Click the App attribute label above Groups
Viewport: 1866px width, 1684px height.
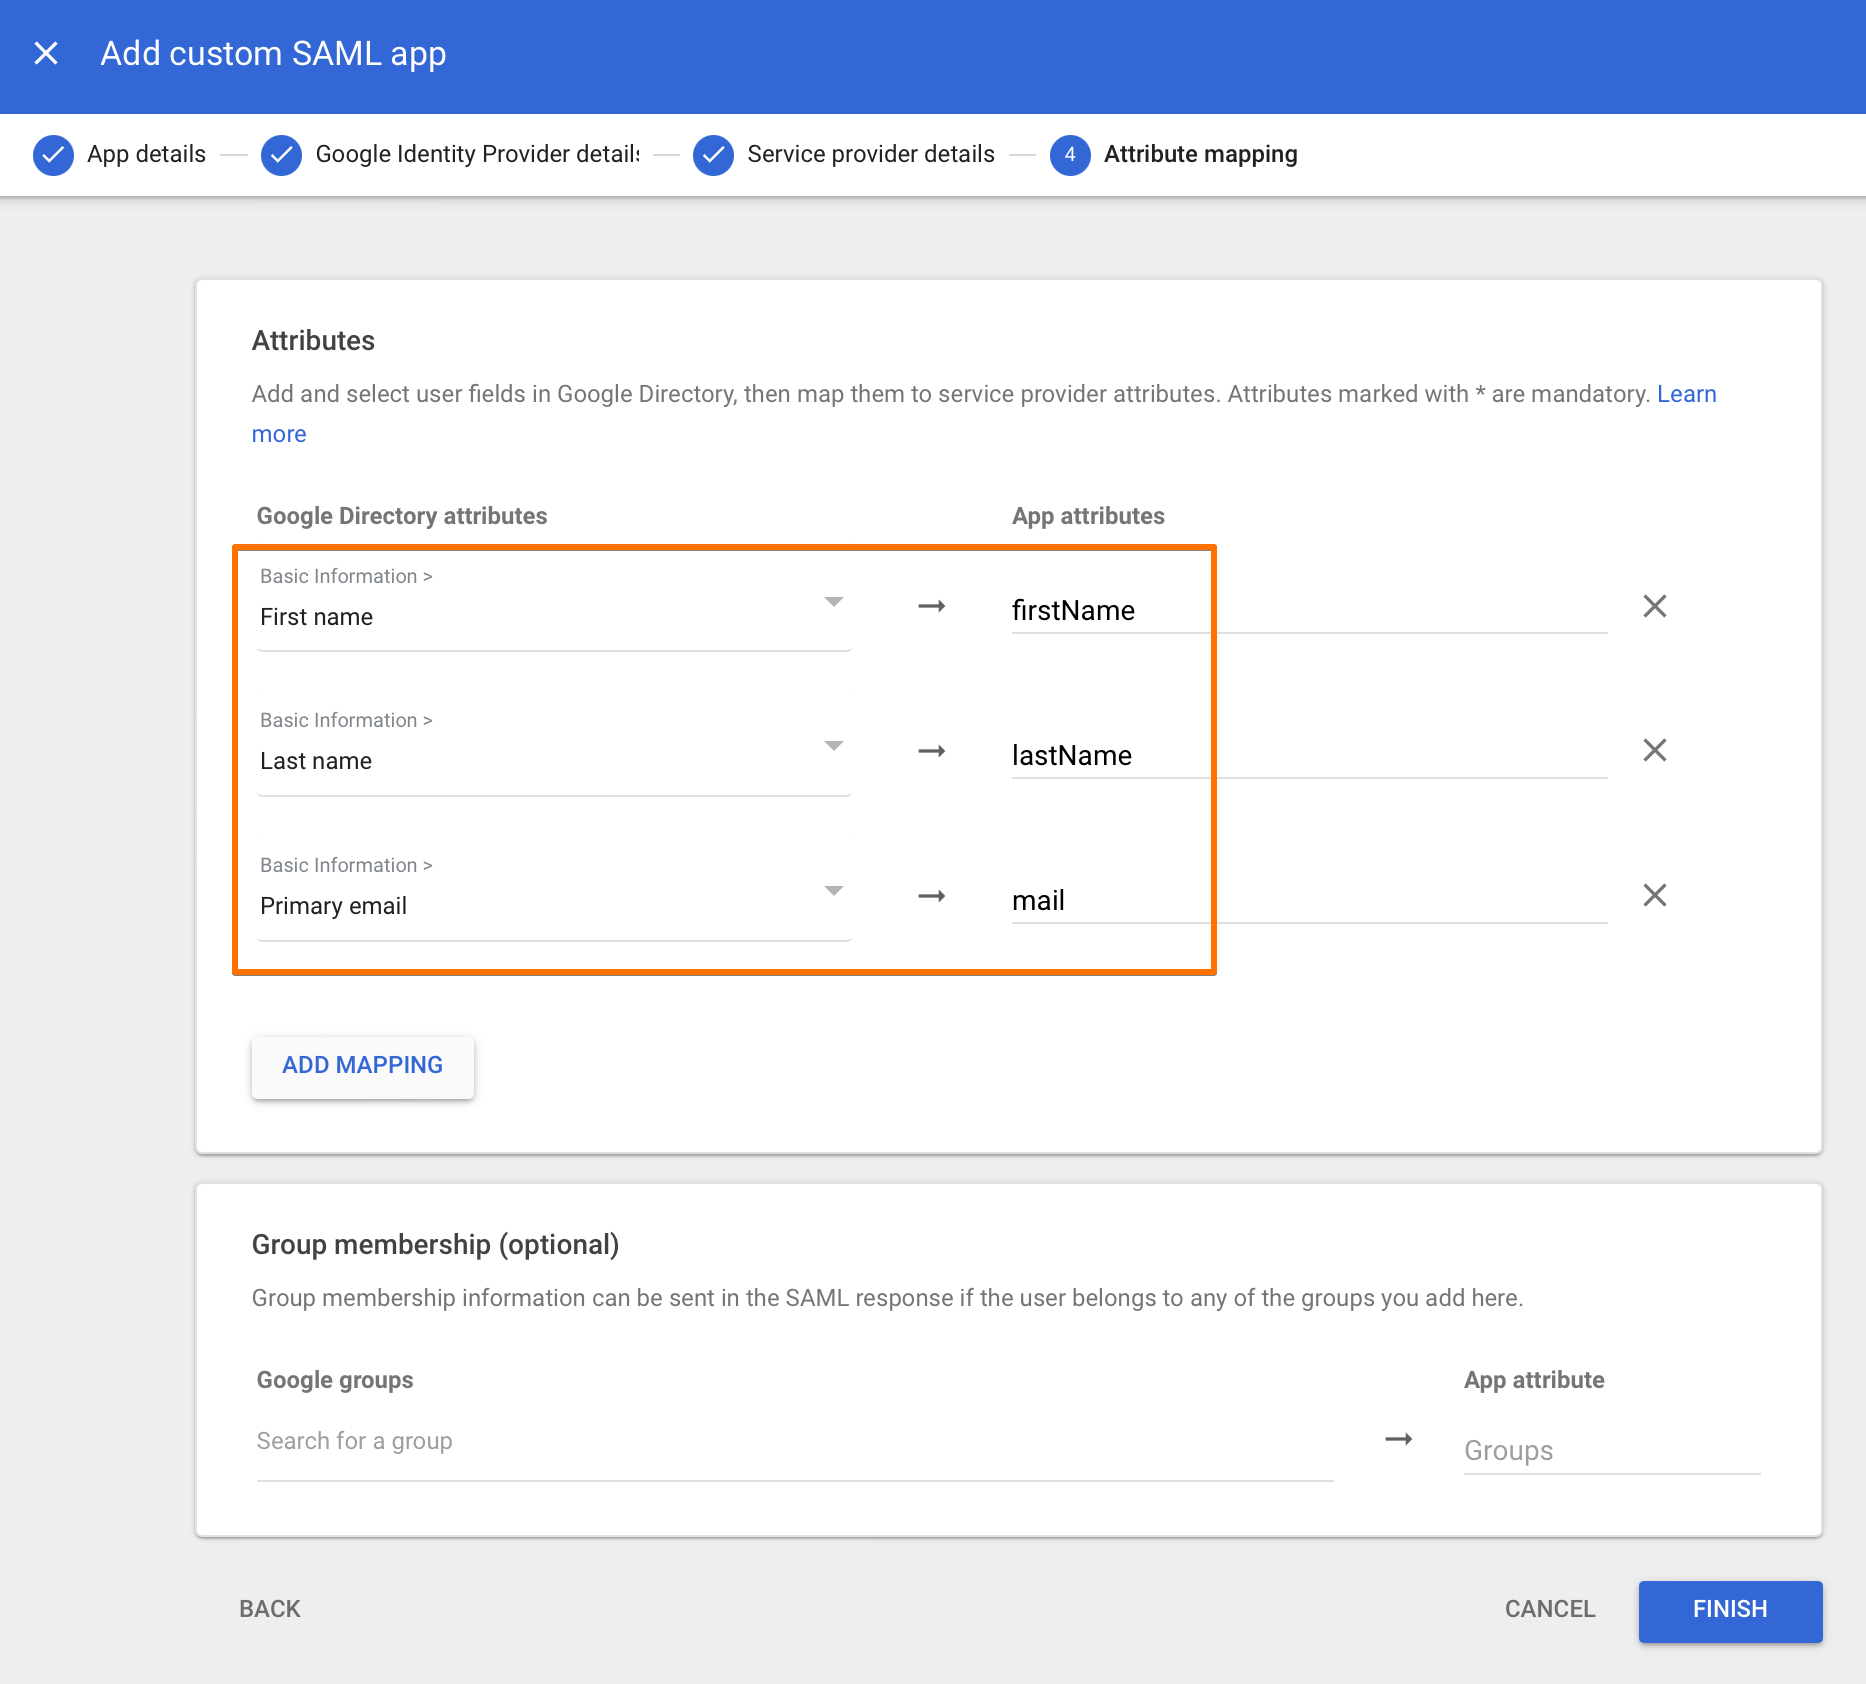point(1534,1380)
